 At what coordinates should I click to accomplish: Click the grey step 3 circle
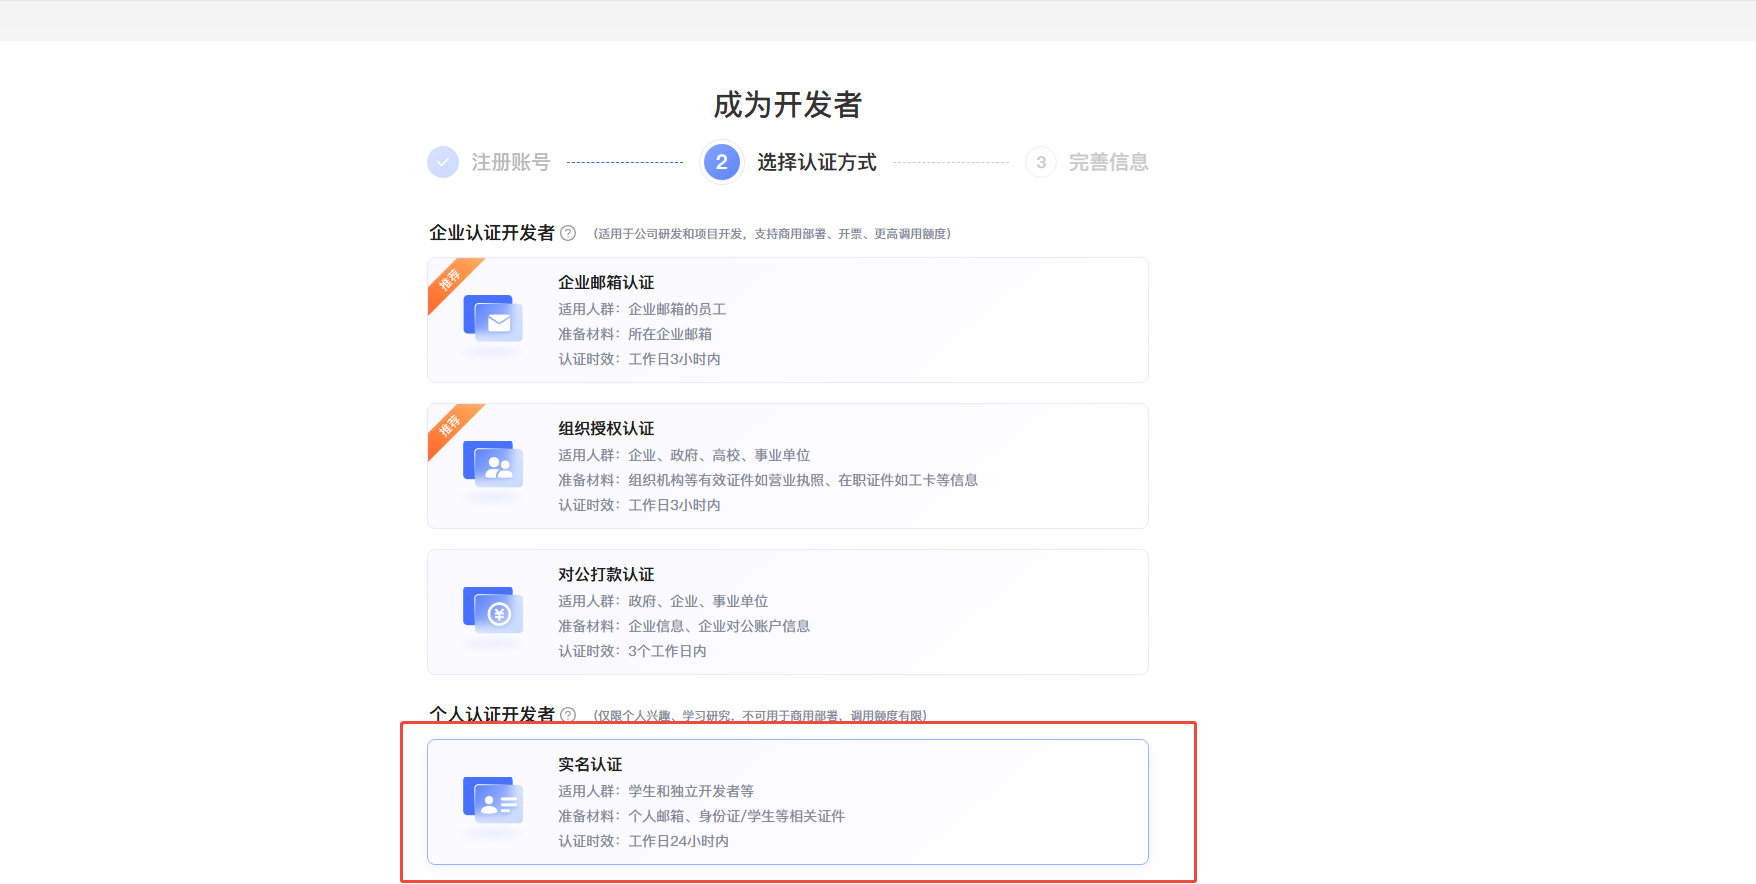[x=1040, y=162]
